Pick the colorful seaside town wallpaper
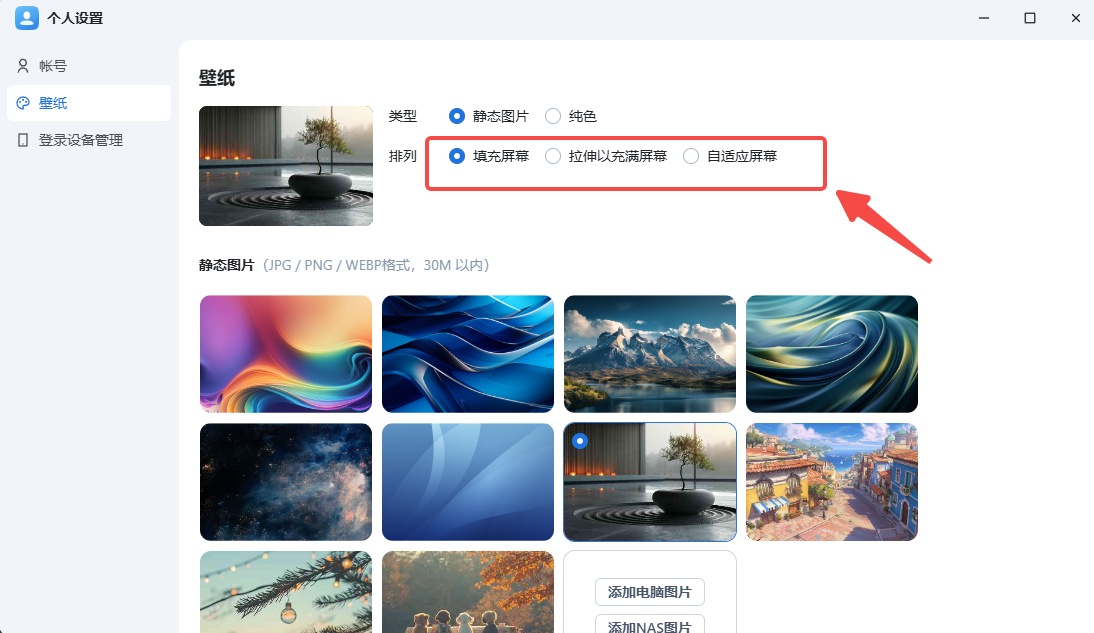This screenshot has height=633, width=1094. click(832, 482)
